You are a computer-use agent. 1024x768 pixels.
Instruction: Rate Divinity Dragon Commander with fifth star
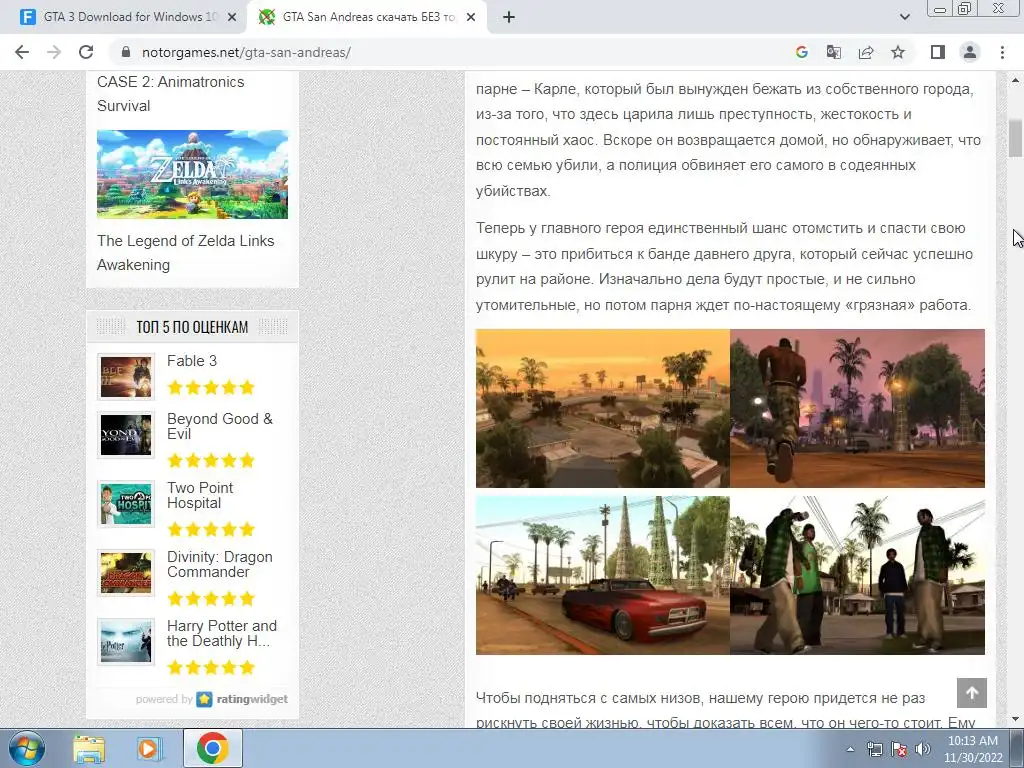pyautogui.click(x=246, y=598)
